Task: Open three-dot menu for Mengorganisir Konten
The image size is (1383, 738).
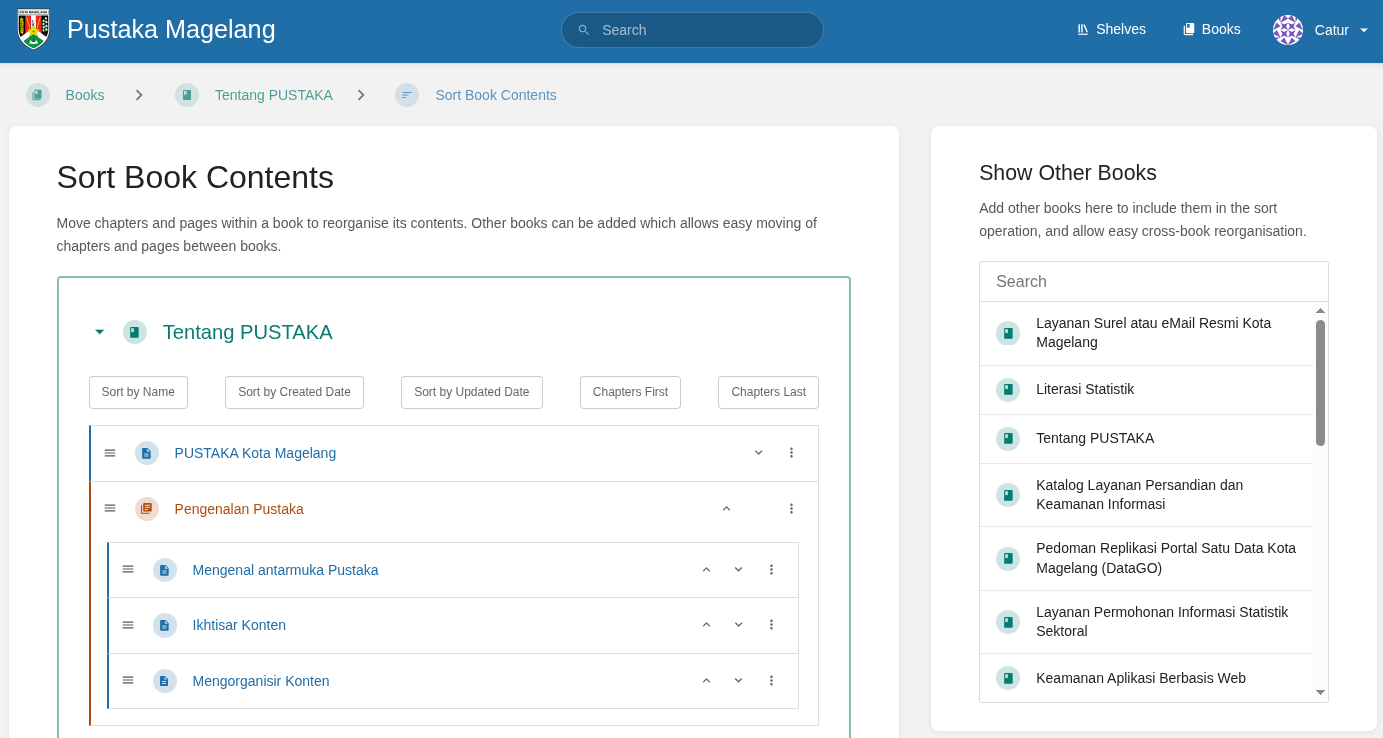Action: tap(771, 681)
